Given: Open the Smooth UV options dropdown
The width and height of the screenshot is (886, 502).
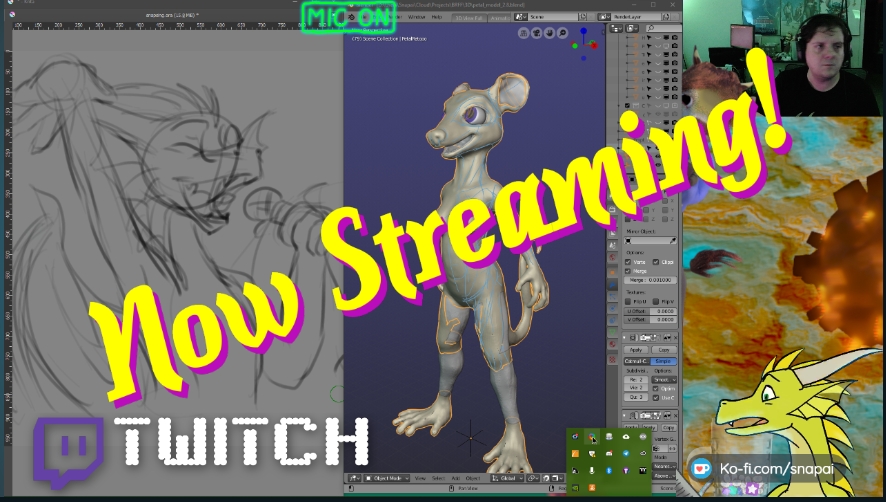Looking at the screenshot, I should coord(664,379).
